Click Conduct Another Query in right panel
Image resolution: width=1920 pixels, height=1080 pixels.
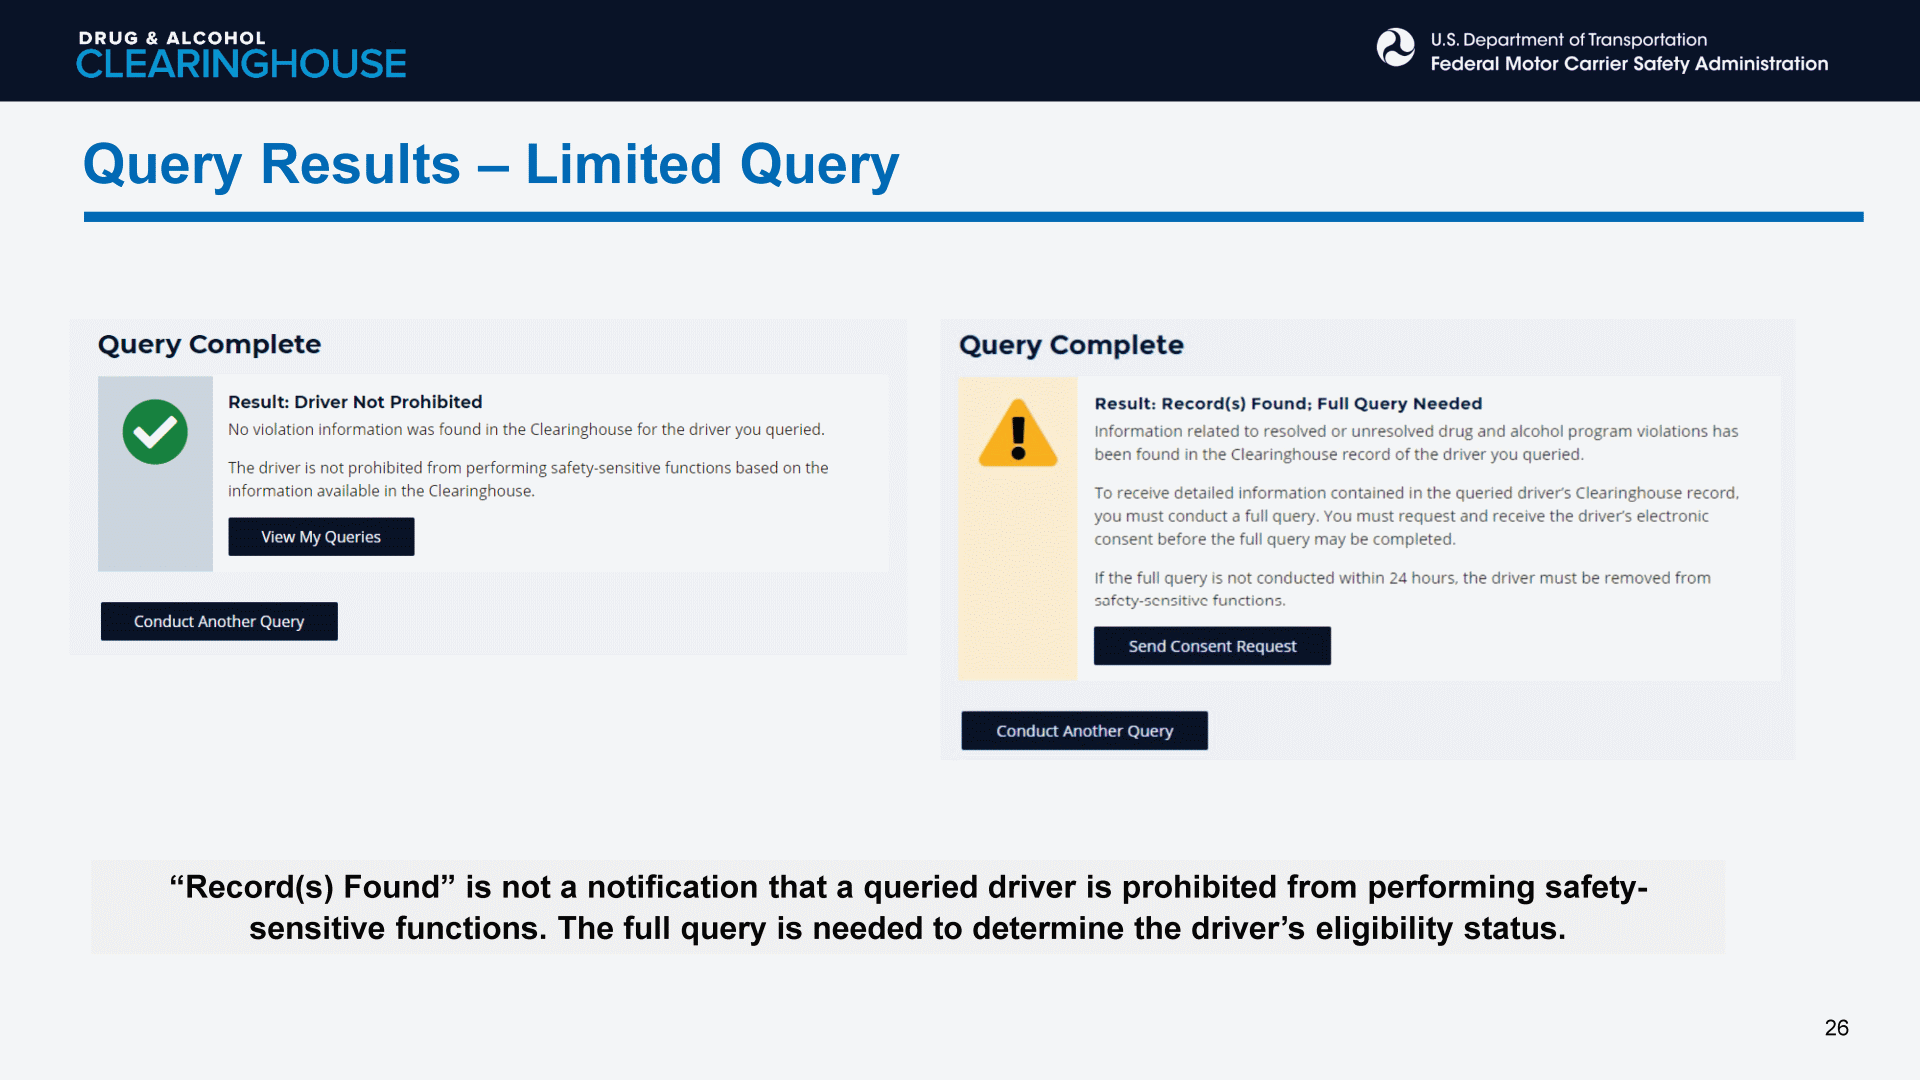click(1084, 731)
